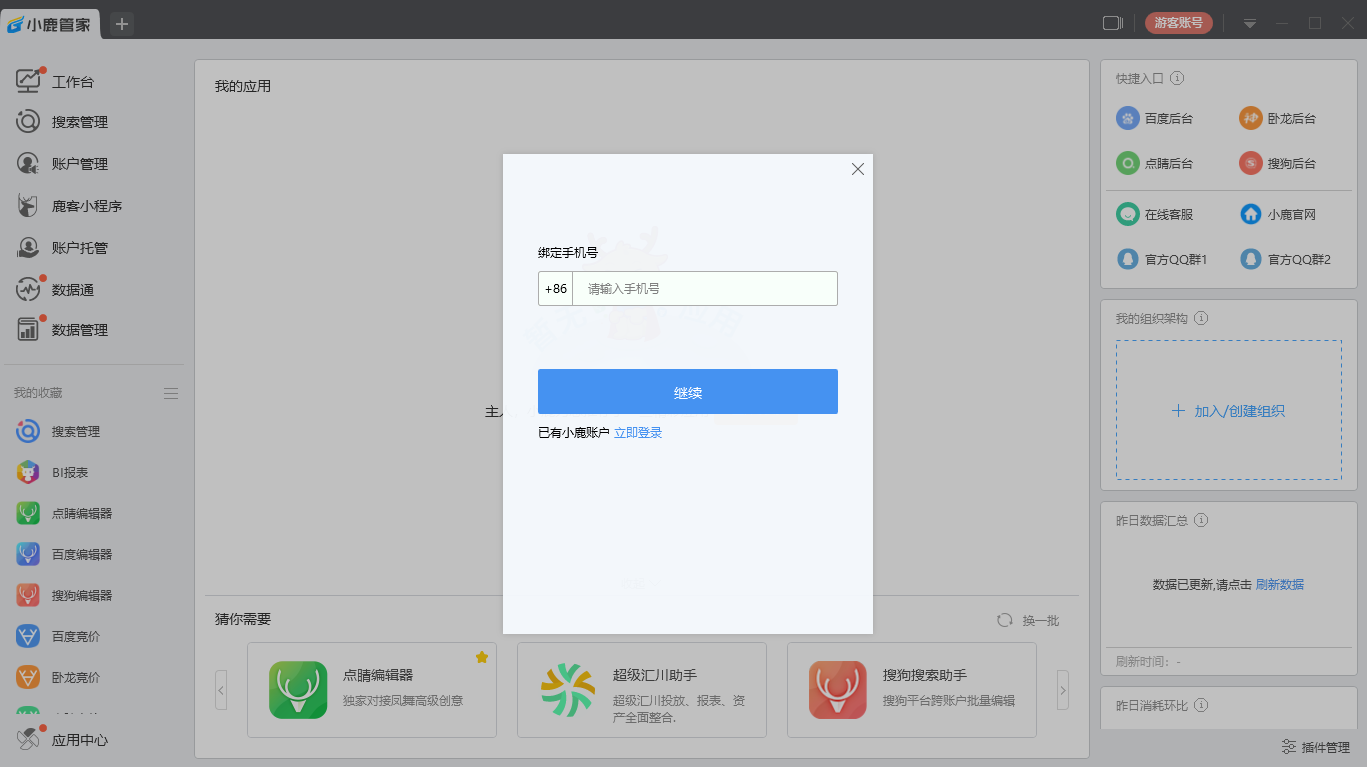Screen dimensions: 1367x767
Task: Click 昨日数据汇总 info icon
Action: click(x=1201, y=520)
